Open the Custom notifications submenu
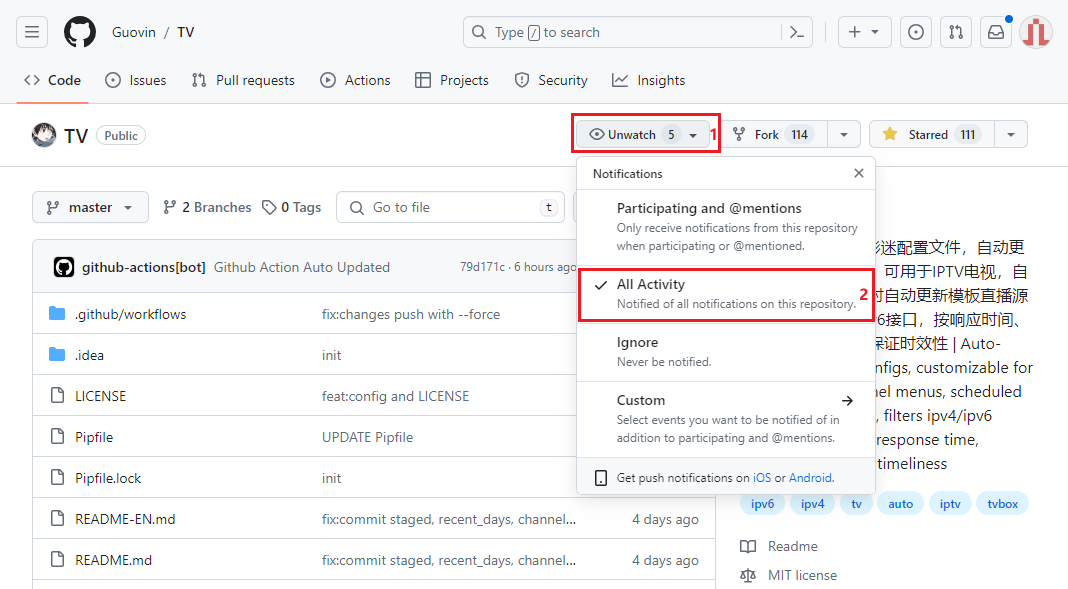This screenshot has width=1068, height=589. tap(725, 419)
